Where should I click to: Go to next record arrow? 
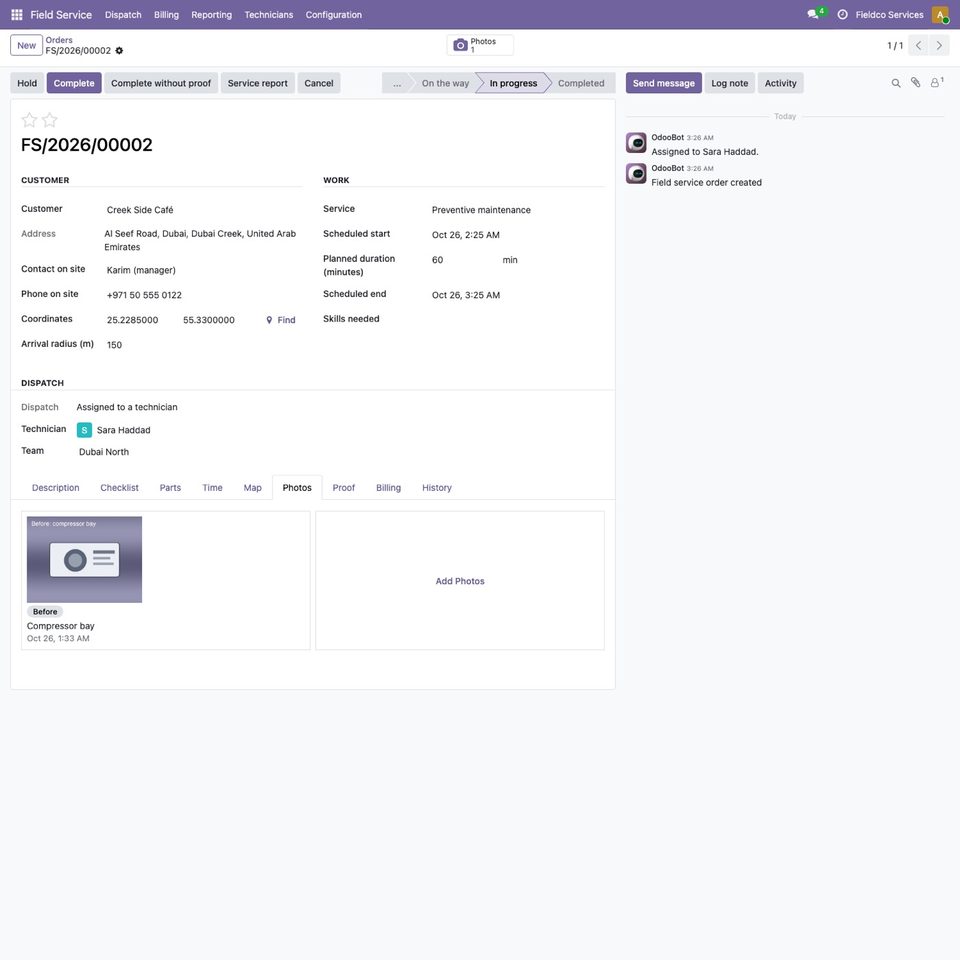pyautogui.click(x=939, y=45)
